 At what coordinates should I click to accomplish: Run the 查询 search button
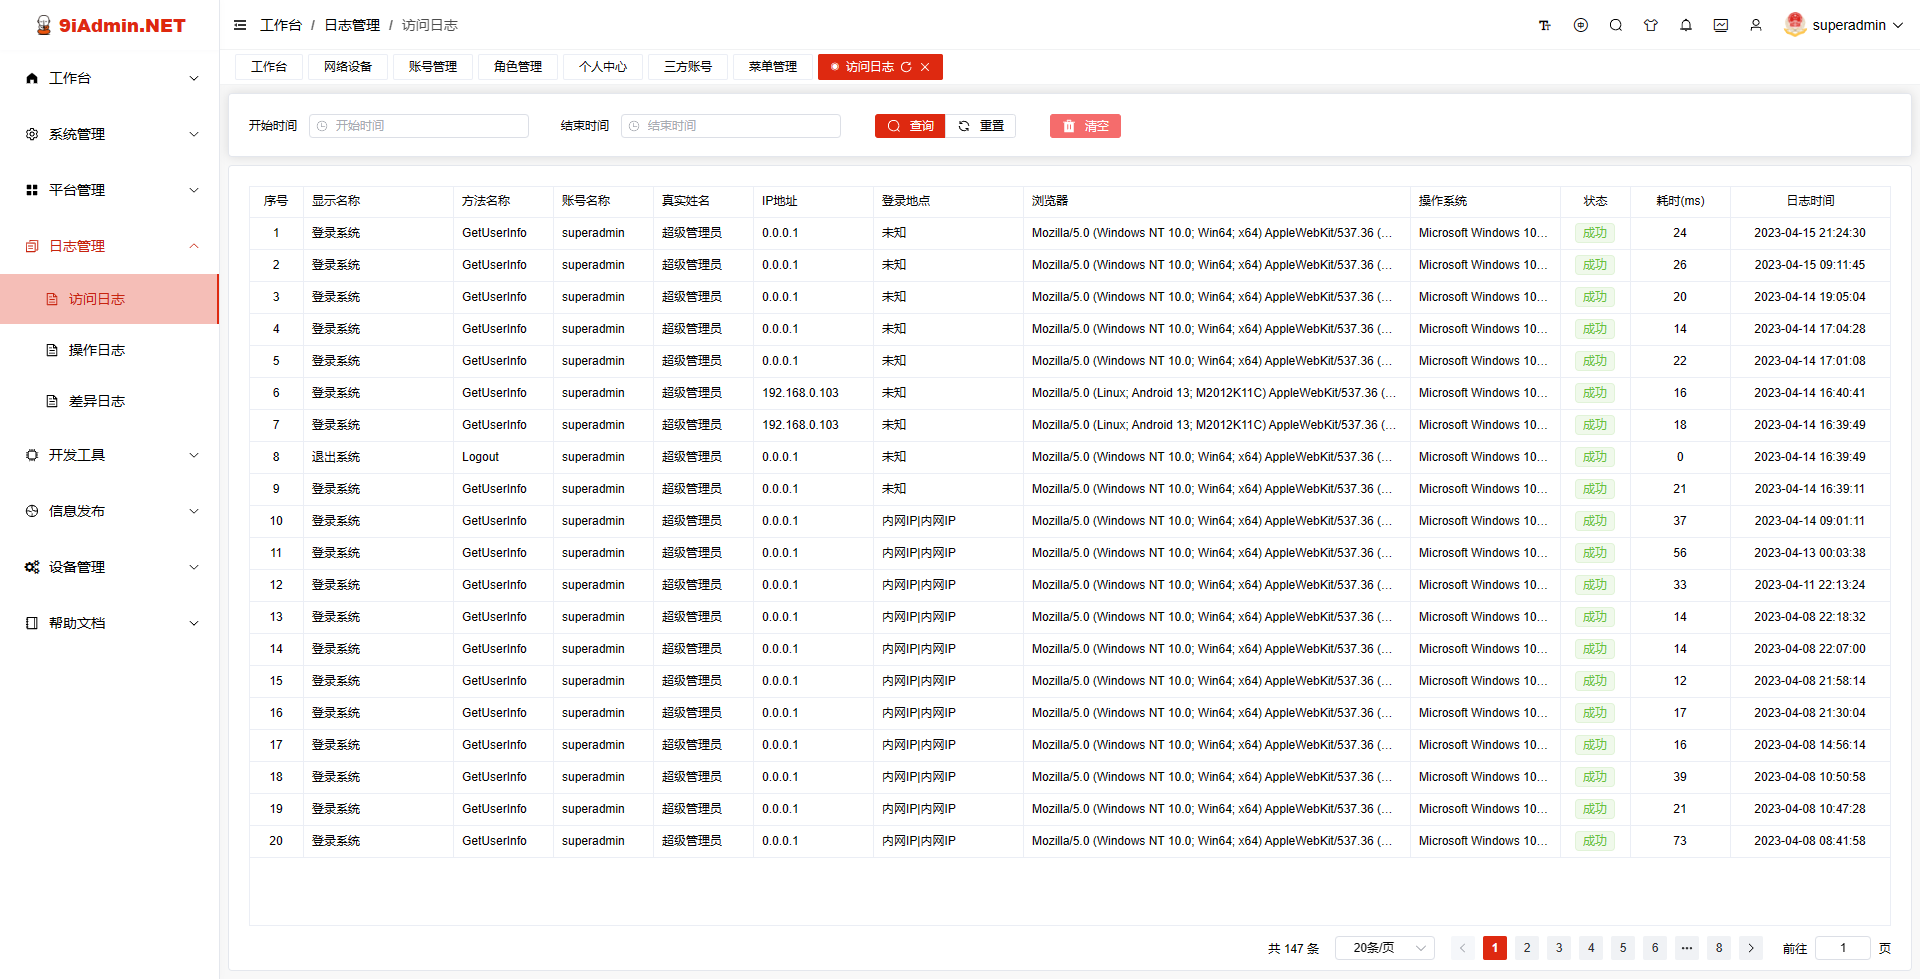(909, 126)
